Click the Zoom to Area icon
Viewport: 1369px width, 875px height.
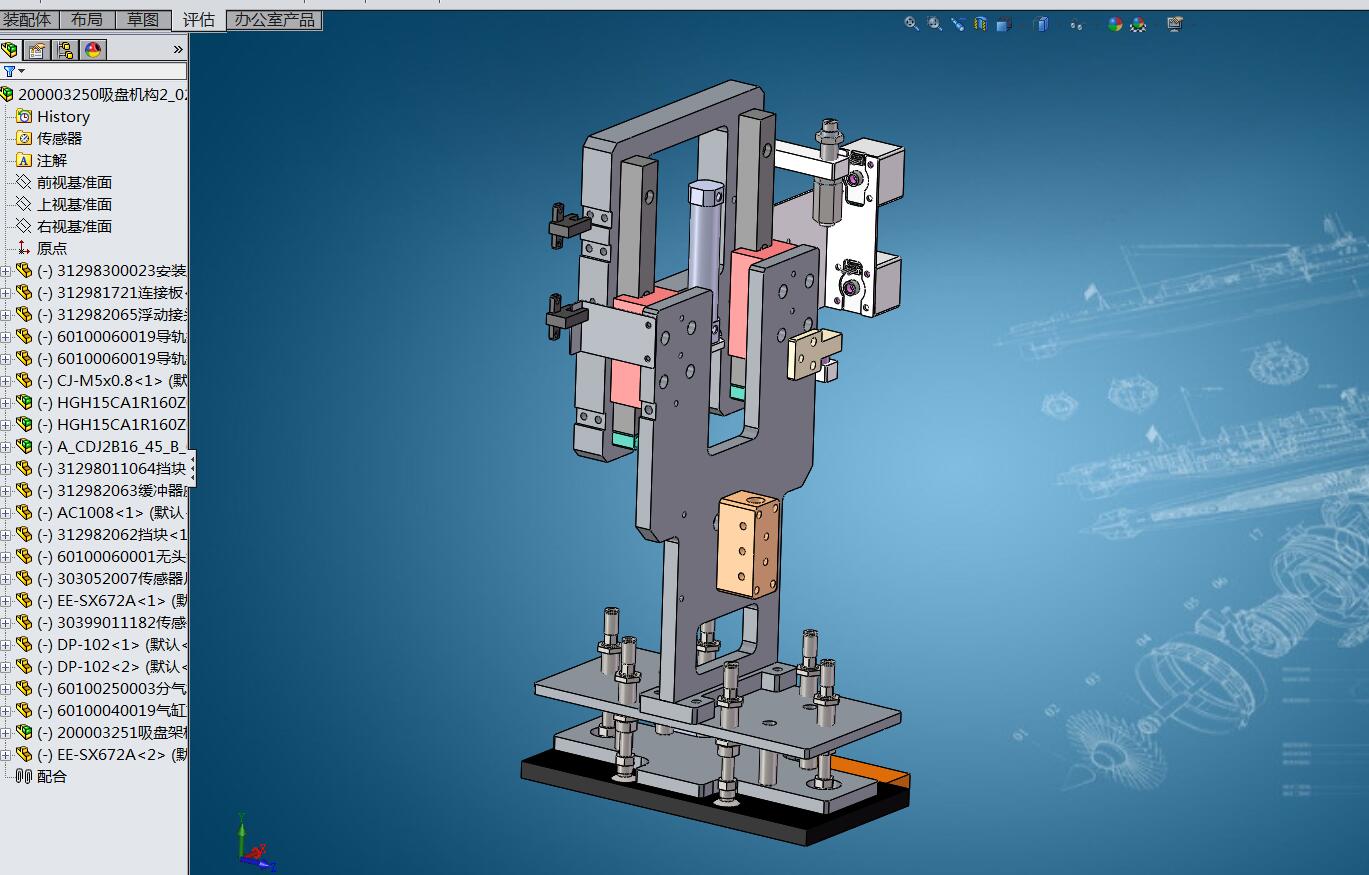click(x=935, y=23)
